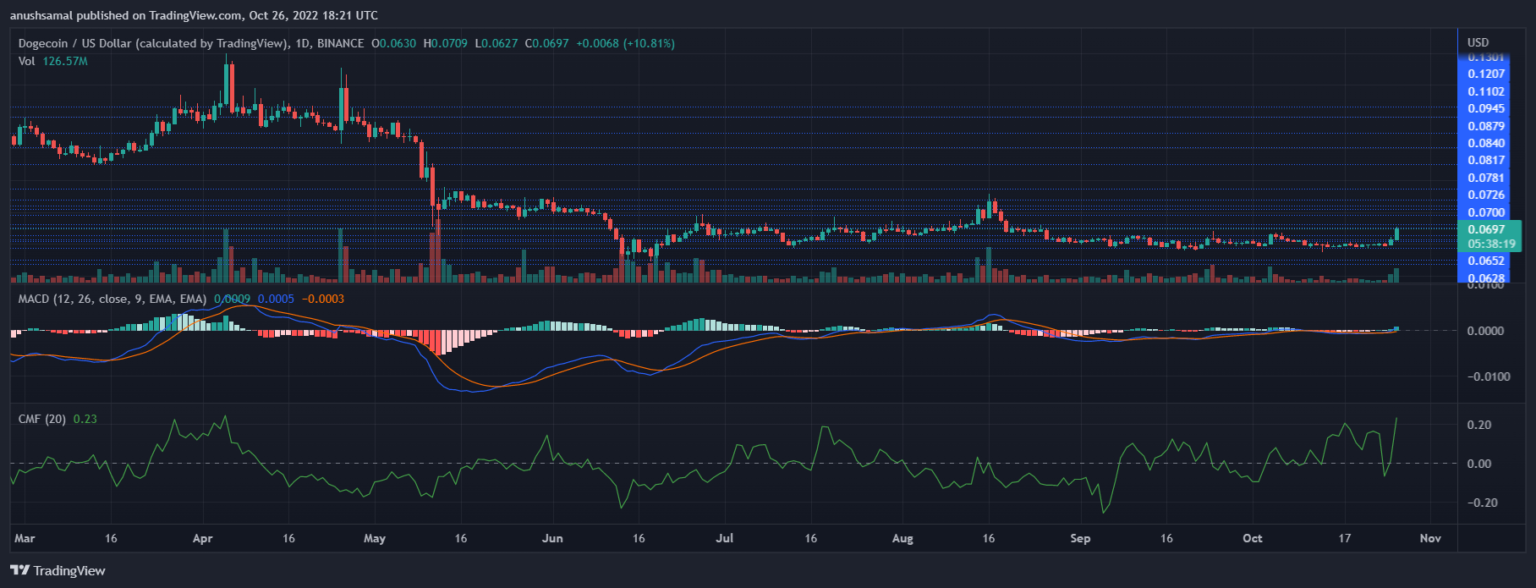
Task: Click the USD currency label on price axis
Action: [1478, 42]
